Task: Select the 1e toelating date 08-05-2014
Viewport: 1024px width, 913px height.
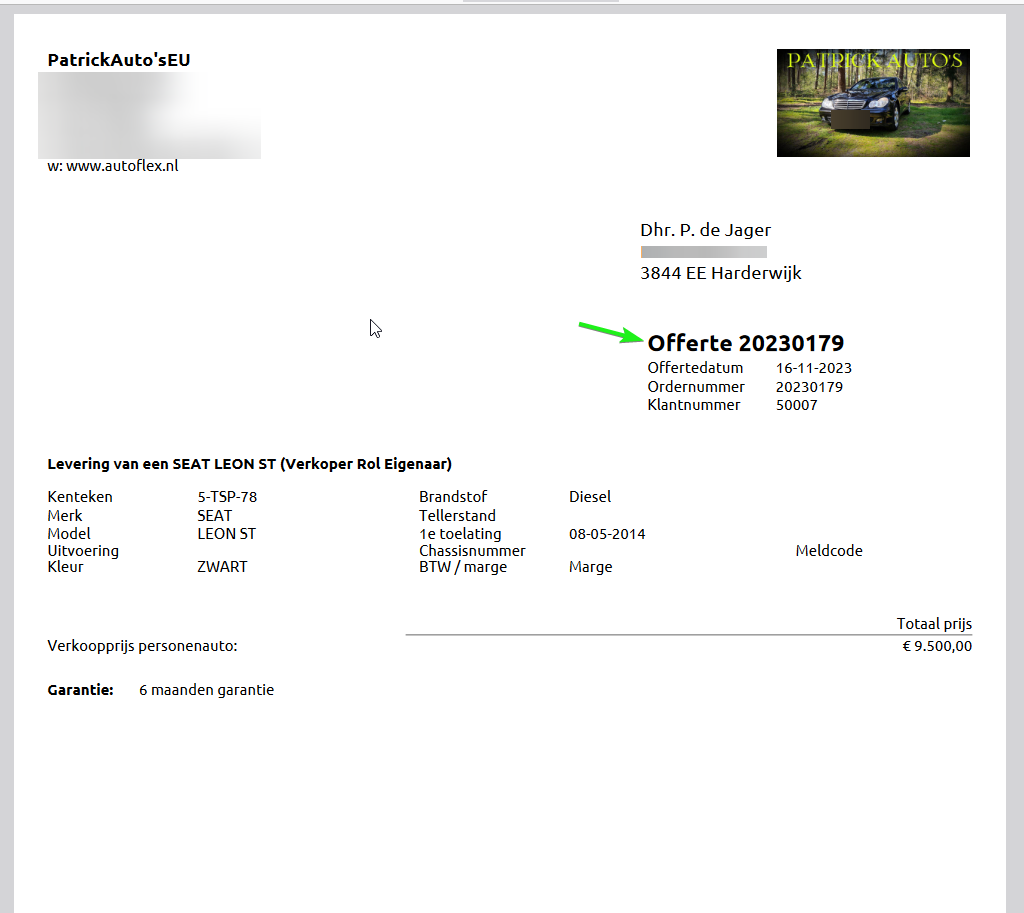Action: (x=607, y=534)
